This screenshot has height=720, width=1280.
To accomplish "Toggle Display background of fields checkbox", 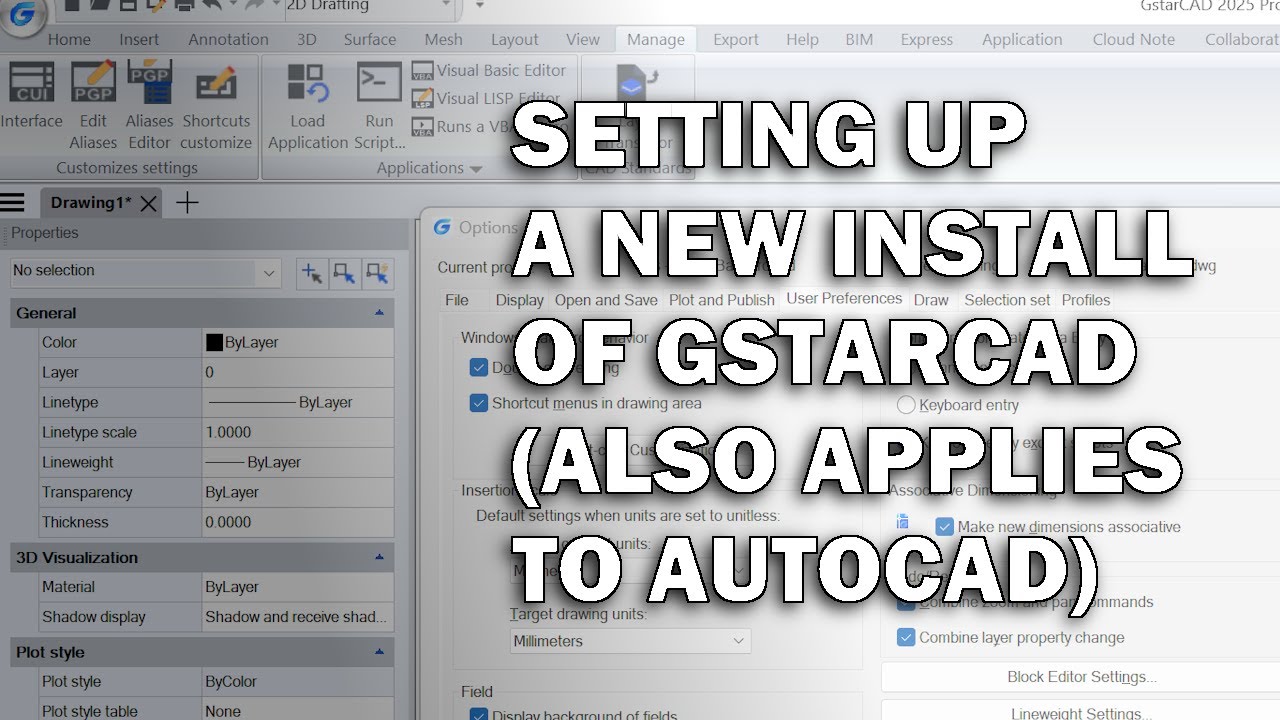I will click(479, 714).
